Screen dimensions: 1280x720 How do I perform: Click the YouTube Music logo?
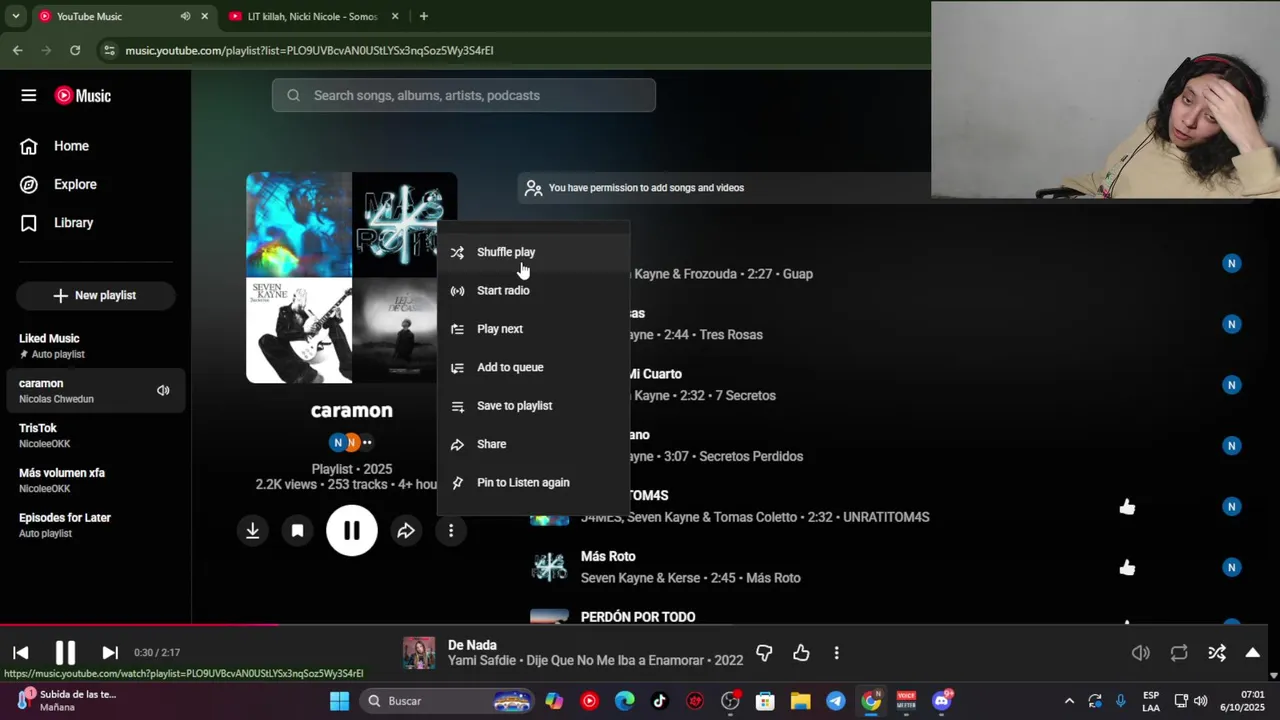pos(83,96)
